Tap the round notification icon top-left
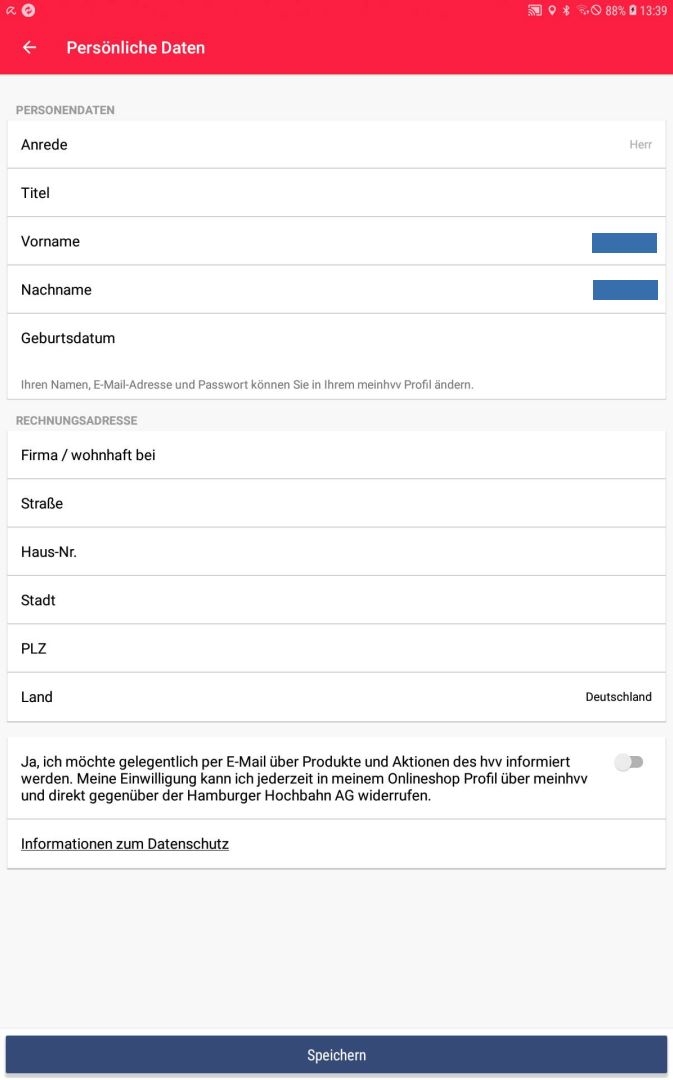Screen dimensions: 673x1080 (28, 10)
